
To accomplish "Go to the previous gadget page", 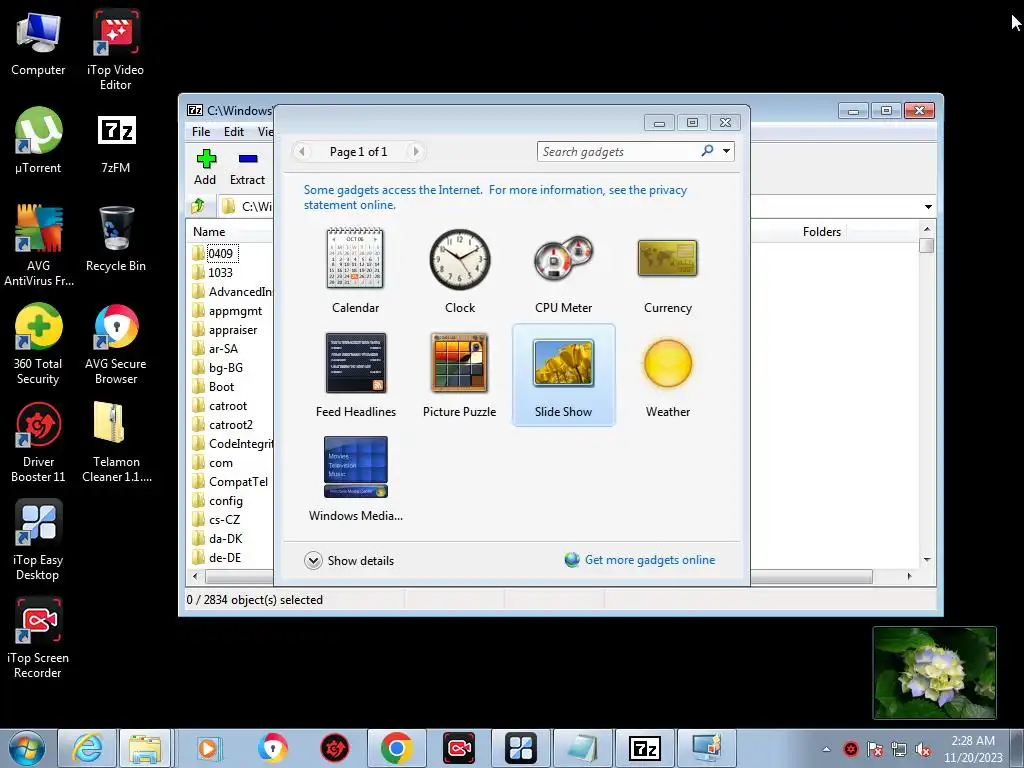I will coord(302,152).
